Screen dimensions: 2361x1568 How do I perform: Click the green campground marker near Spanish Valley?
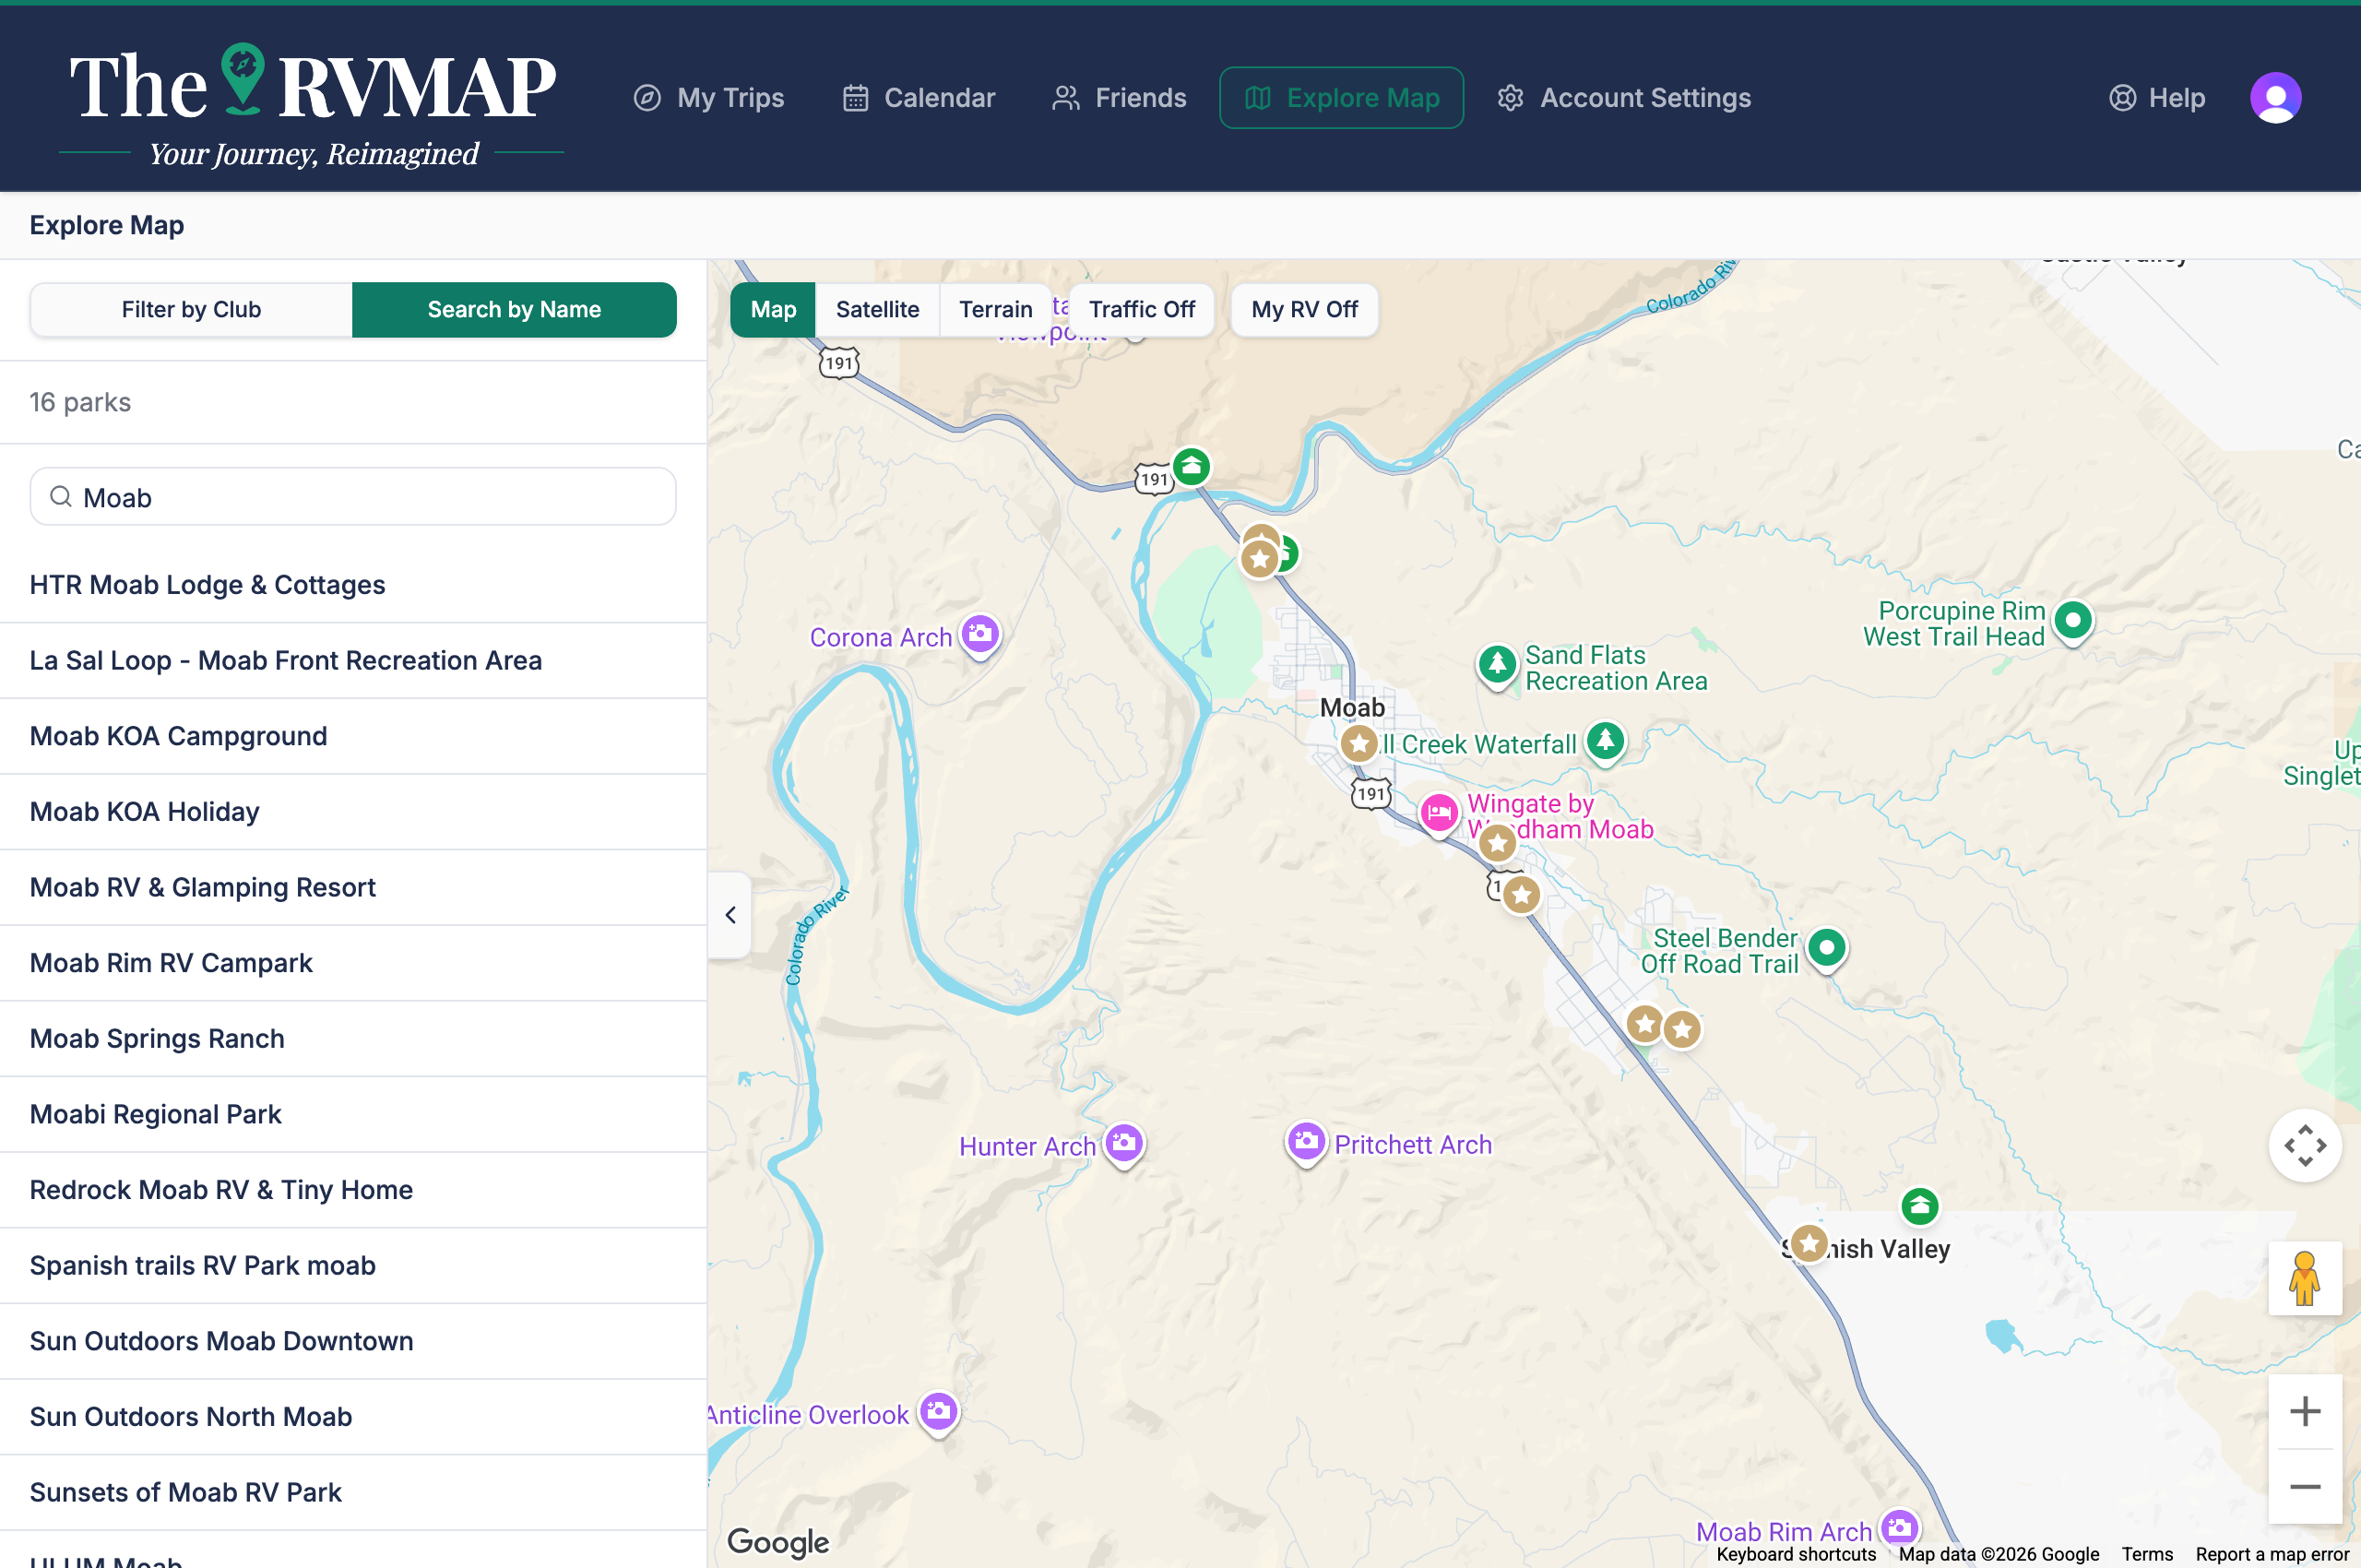(x=1919, y=1207)
